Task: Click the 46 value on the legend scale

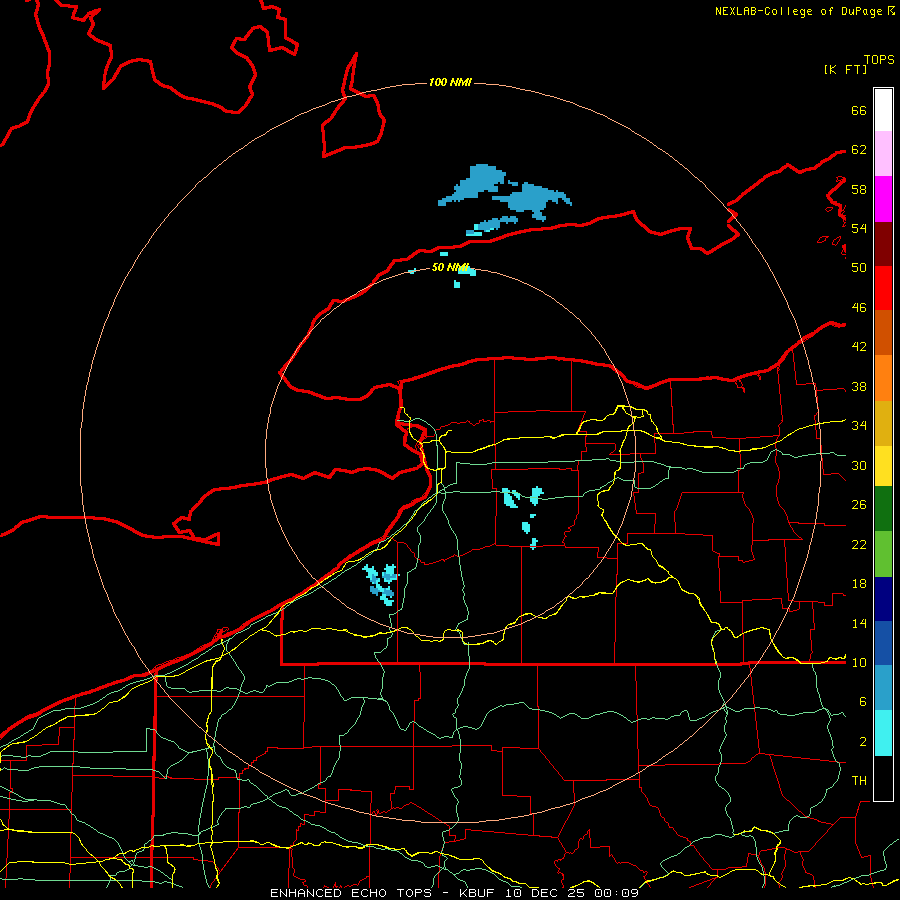Action: pyautogui.click(x=859, y=307)
